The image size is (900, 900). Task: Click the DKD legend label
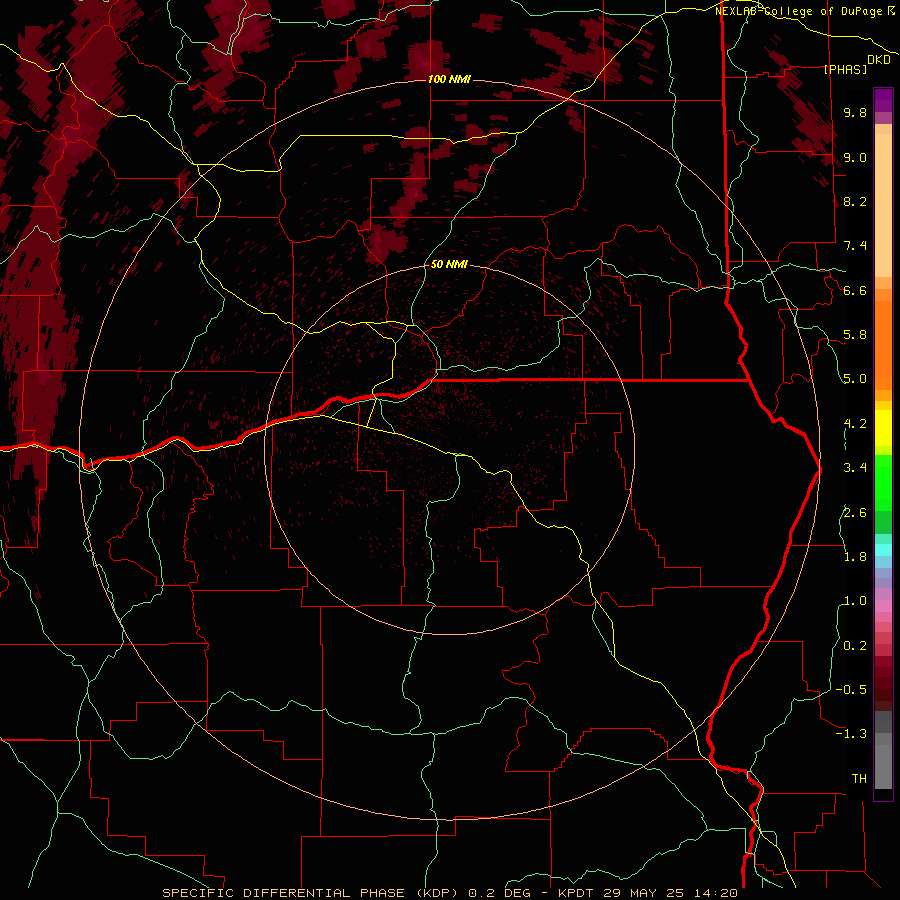[878, 60]
